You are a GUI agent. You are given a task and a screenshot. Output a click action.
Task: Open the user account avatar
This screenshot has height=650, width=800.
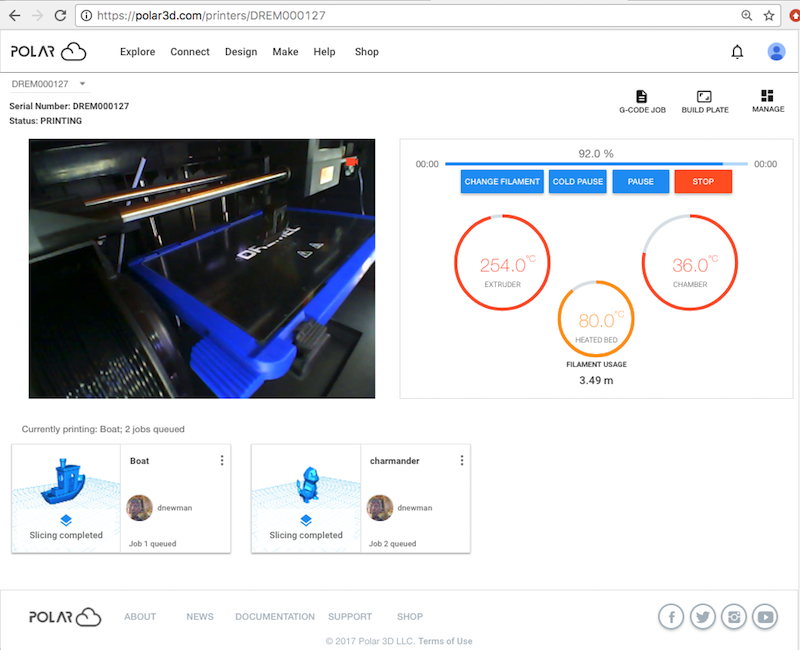click(776, 52)
